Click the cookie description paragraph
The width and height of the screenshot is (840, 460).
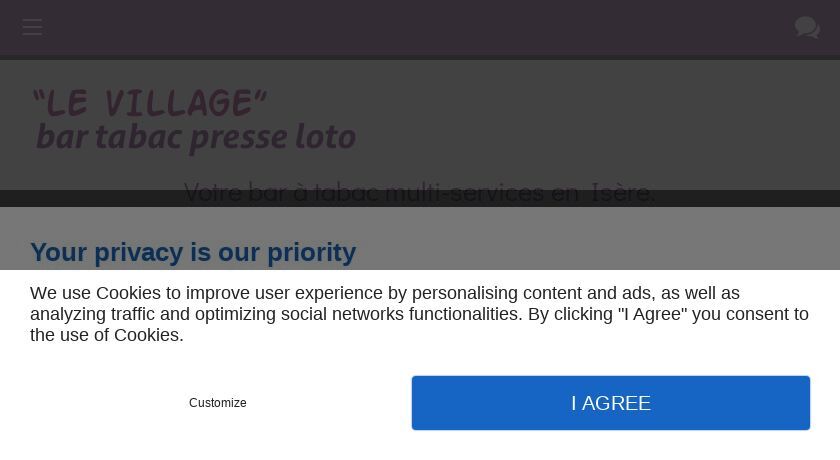pyautogui.click(x=419, y=314)
